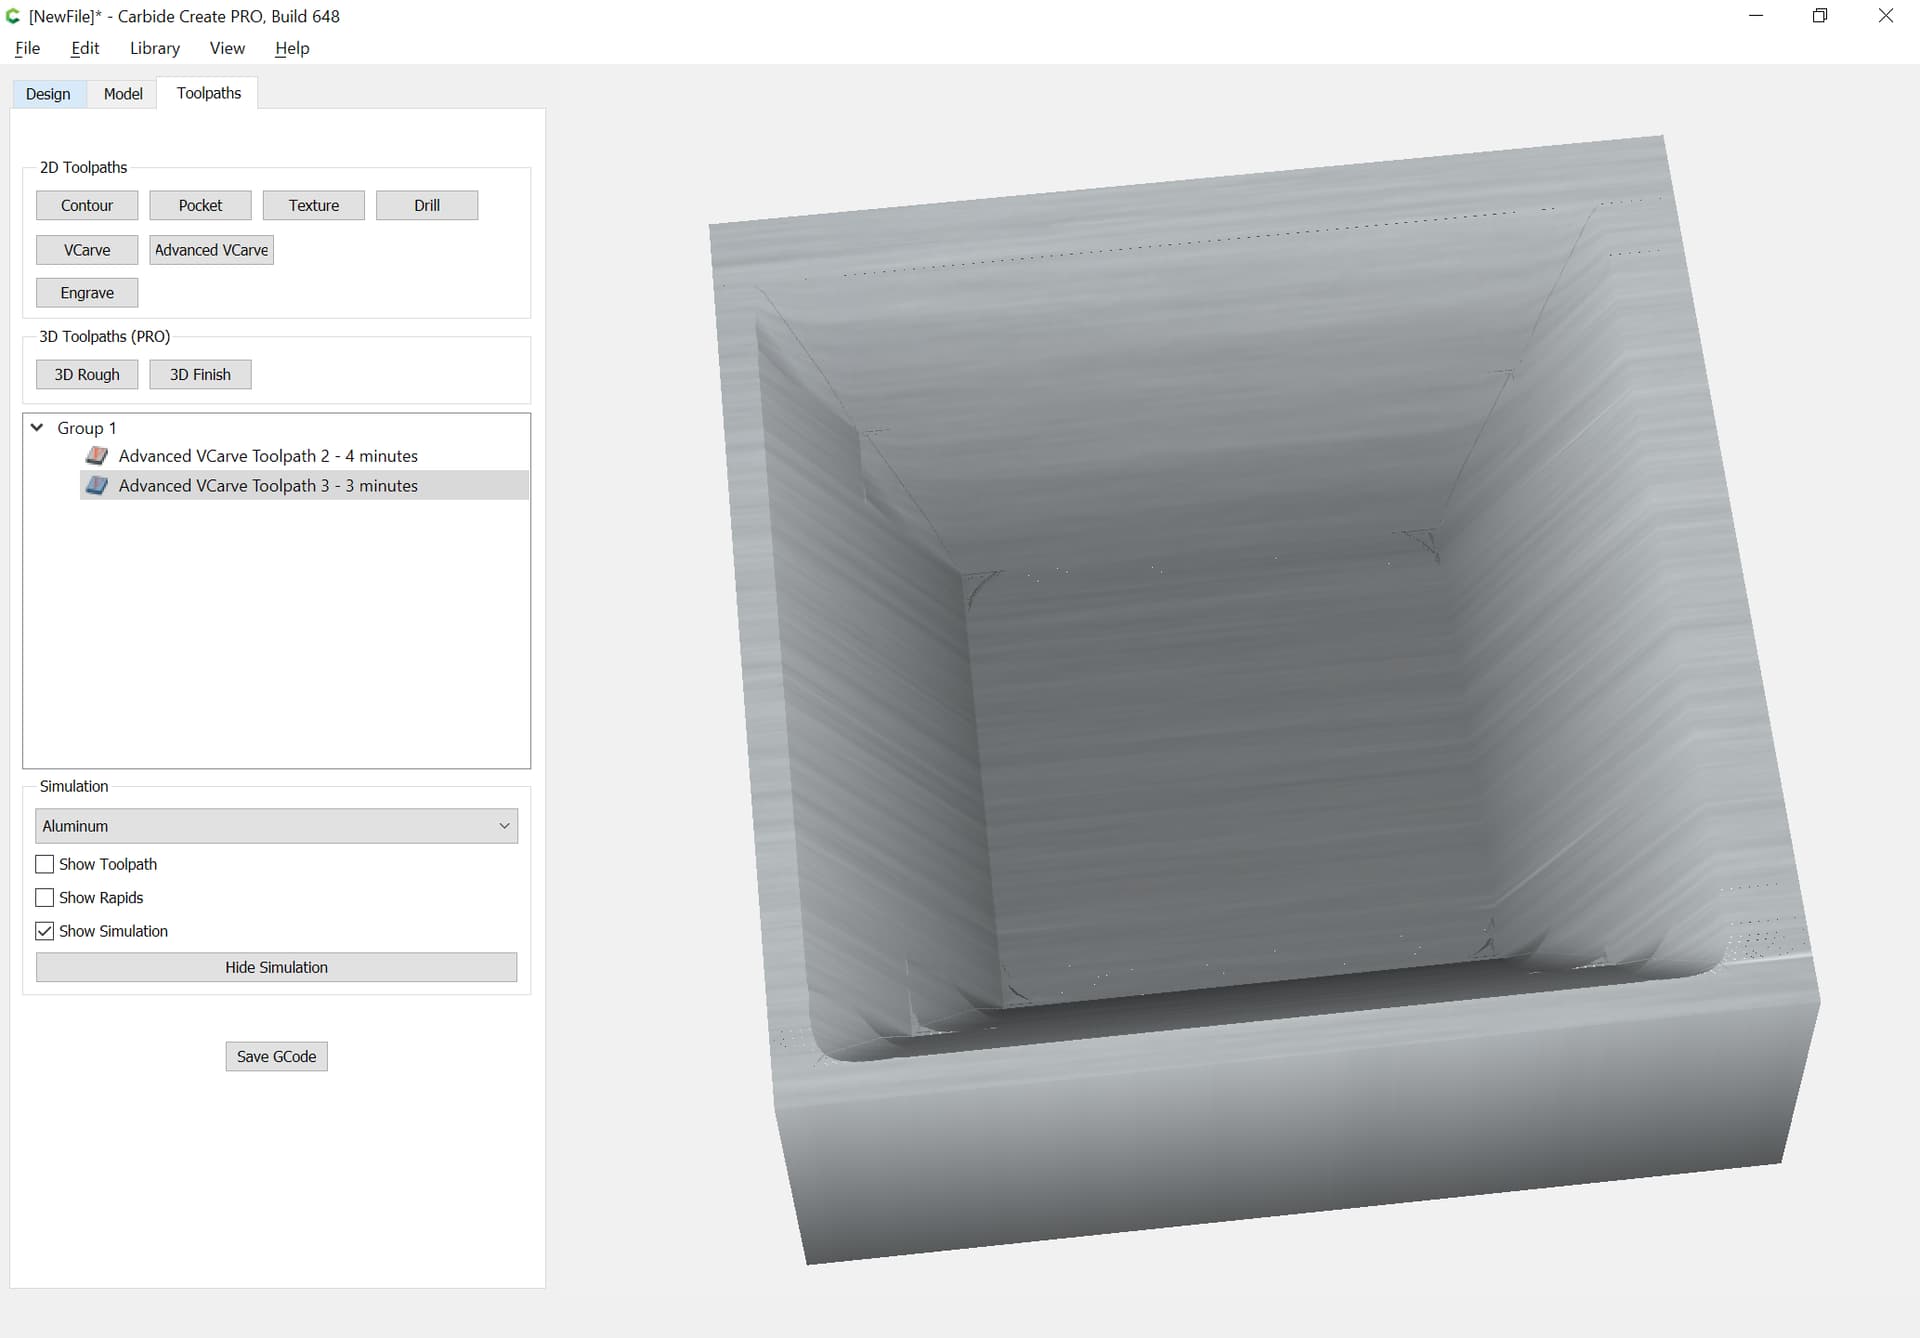Select the Toolpaths tab
This screenshot has height=1338, width=1920.
(209, 93)
